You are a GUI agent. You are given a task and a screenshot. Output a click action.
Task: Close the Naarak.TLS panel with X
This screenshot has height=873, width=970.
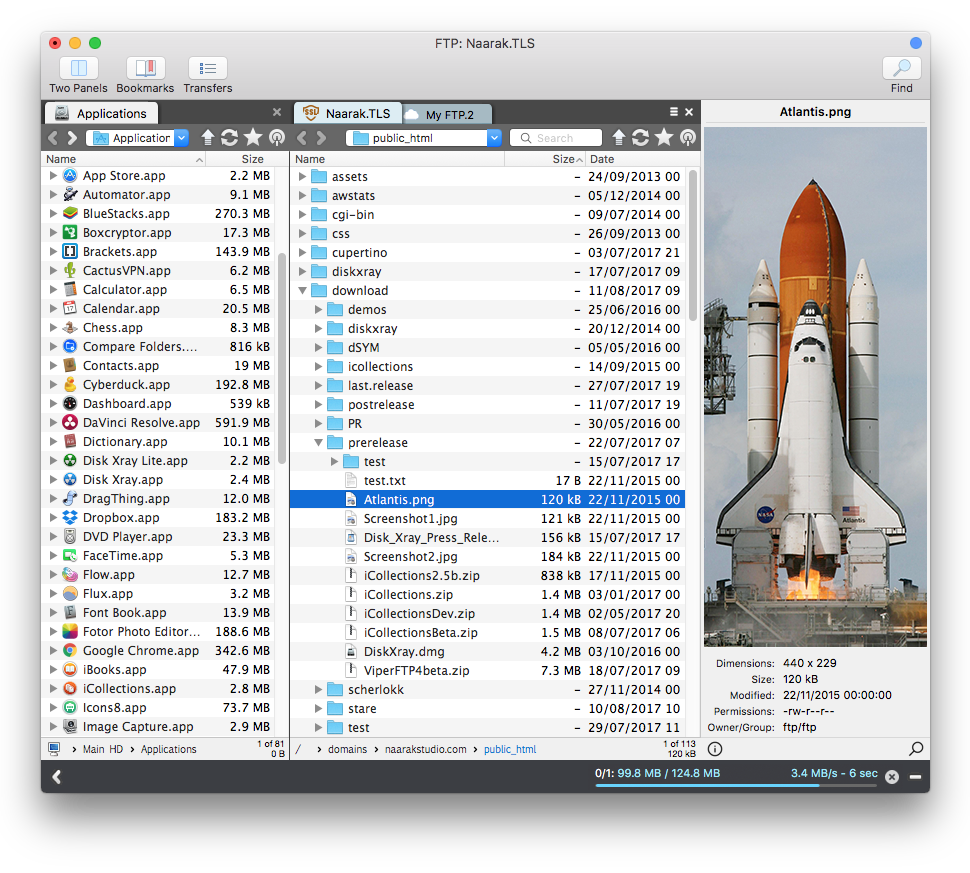point(689,112)
